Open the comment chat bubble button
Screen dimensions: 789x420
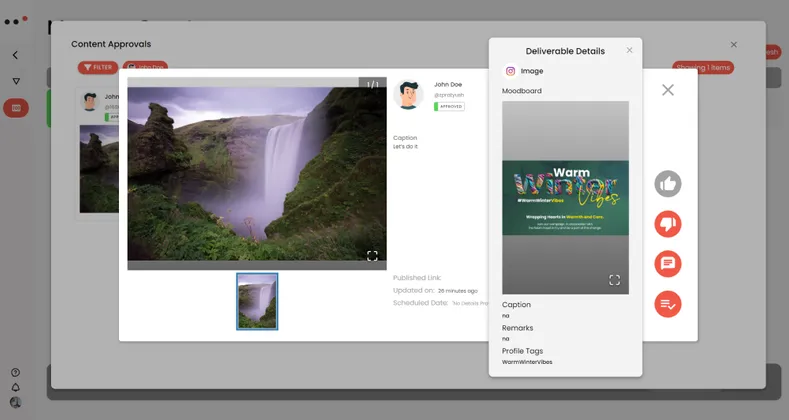[x=668, y=264]
